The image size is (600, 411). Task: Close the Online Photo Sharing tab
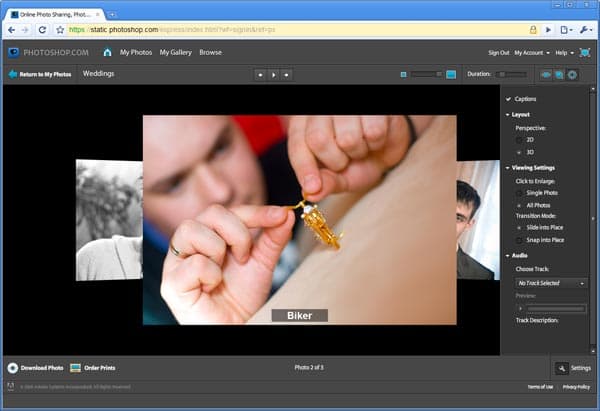(98, 15)
